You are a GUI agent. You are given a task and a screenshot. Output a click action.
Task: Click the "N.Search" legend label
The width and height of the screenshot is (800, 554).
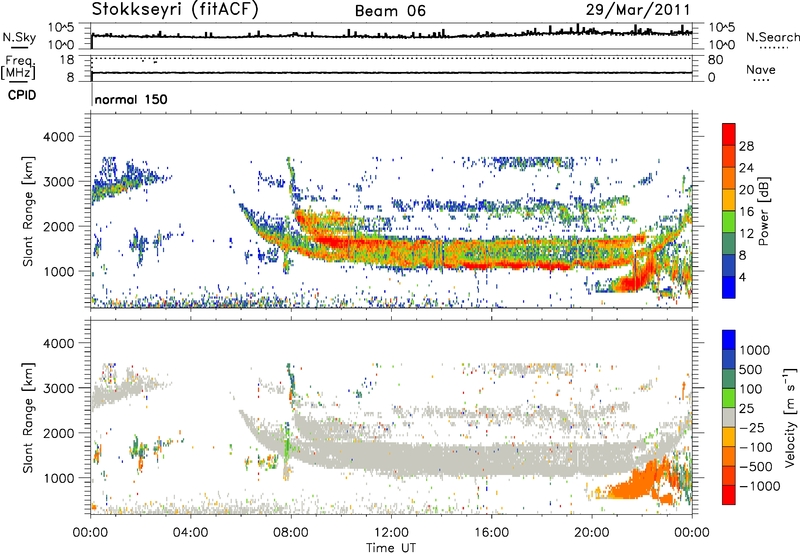click(x=772, y=37)
